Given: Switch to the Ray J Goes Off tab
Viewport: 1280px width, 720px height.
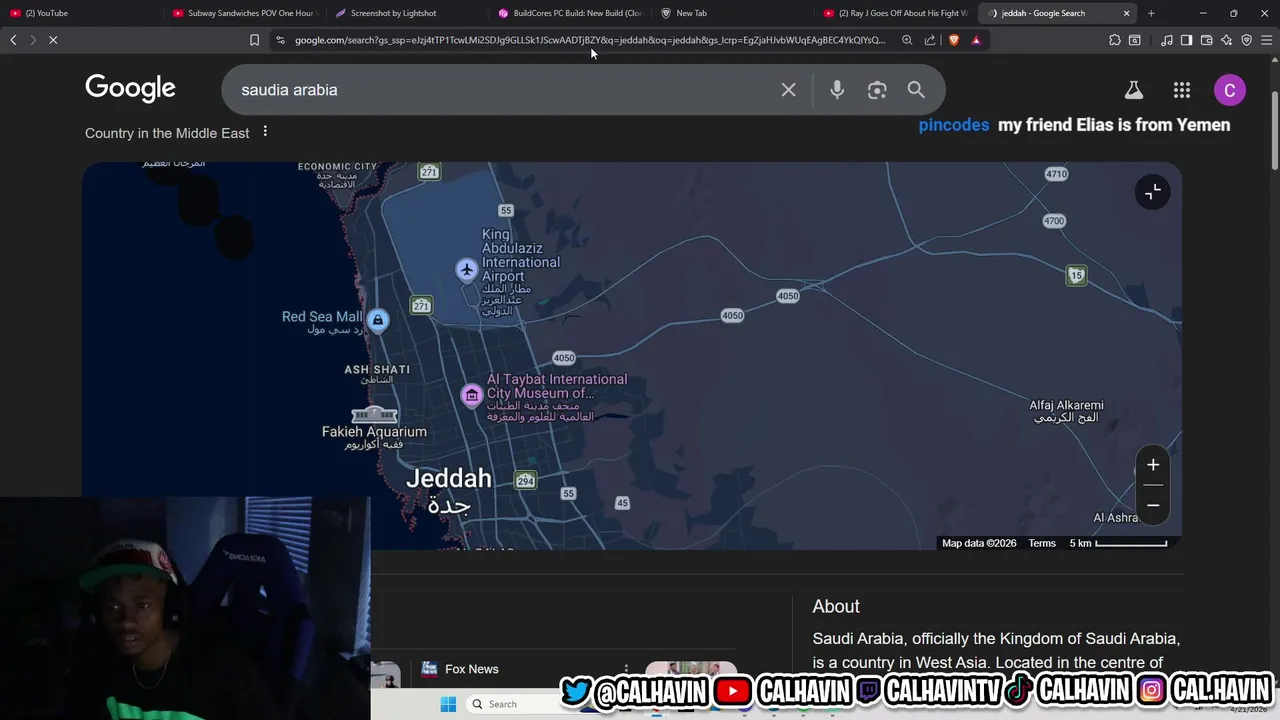Looking at the screenshot, I should click(x=895, y=13).
